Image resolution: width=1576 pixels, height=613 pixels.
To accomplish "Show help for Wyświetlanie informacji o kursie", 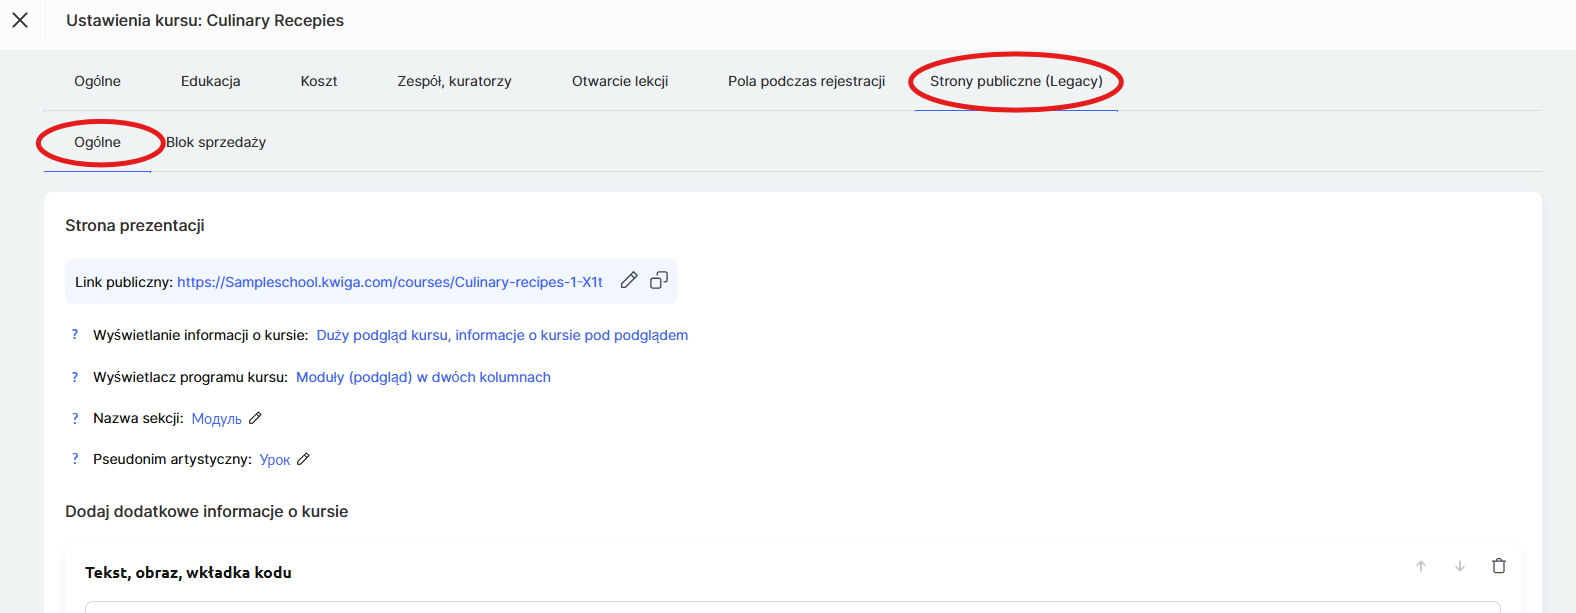I will (x=75, y=335).
